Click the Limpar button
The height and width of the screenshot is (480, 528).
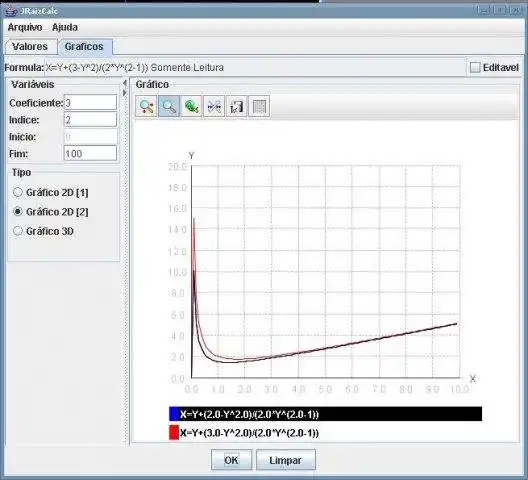286,460
